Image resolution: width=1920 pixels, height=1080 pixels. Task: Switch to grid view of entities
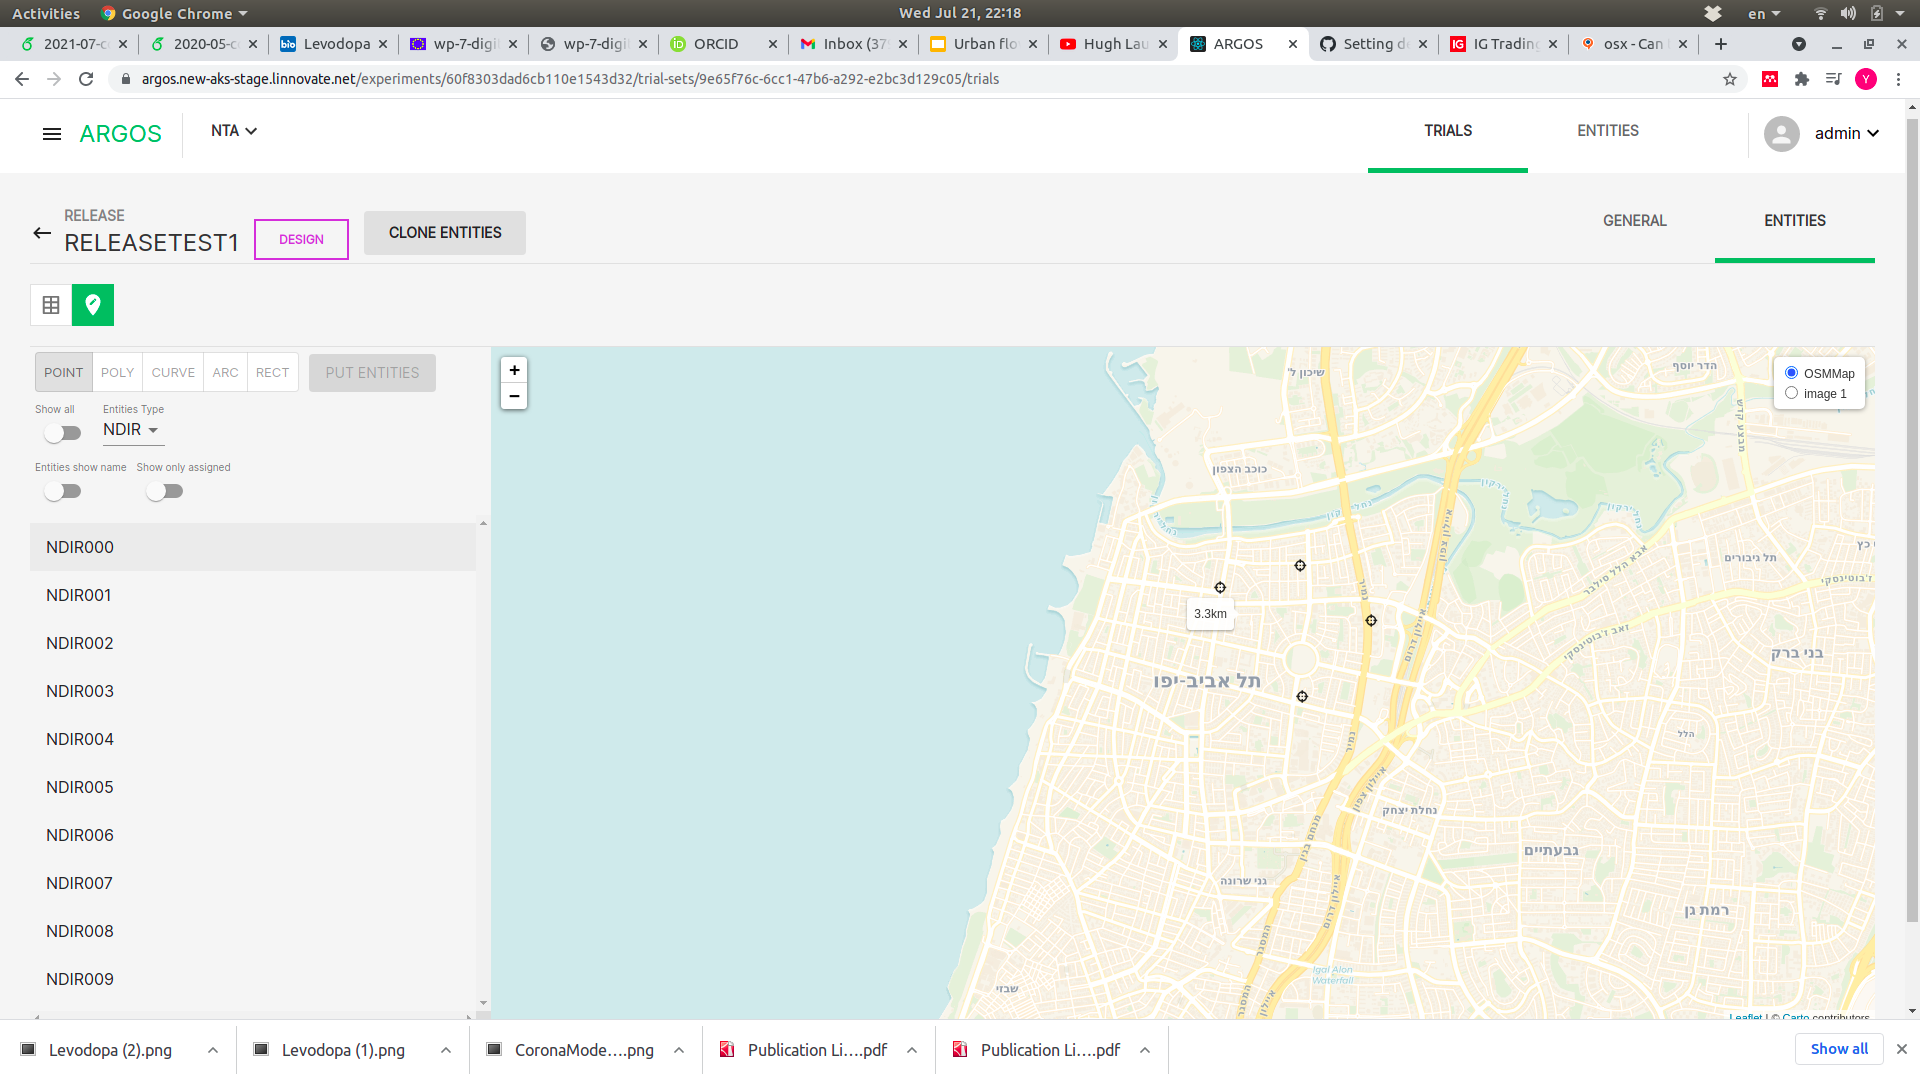[x=50, y=305]
